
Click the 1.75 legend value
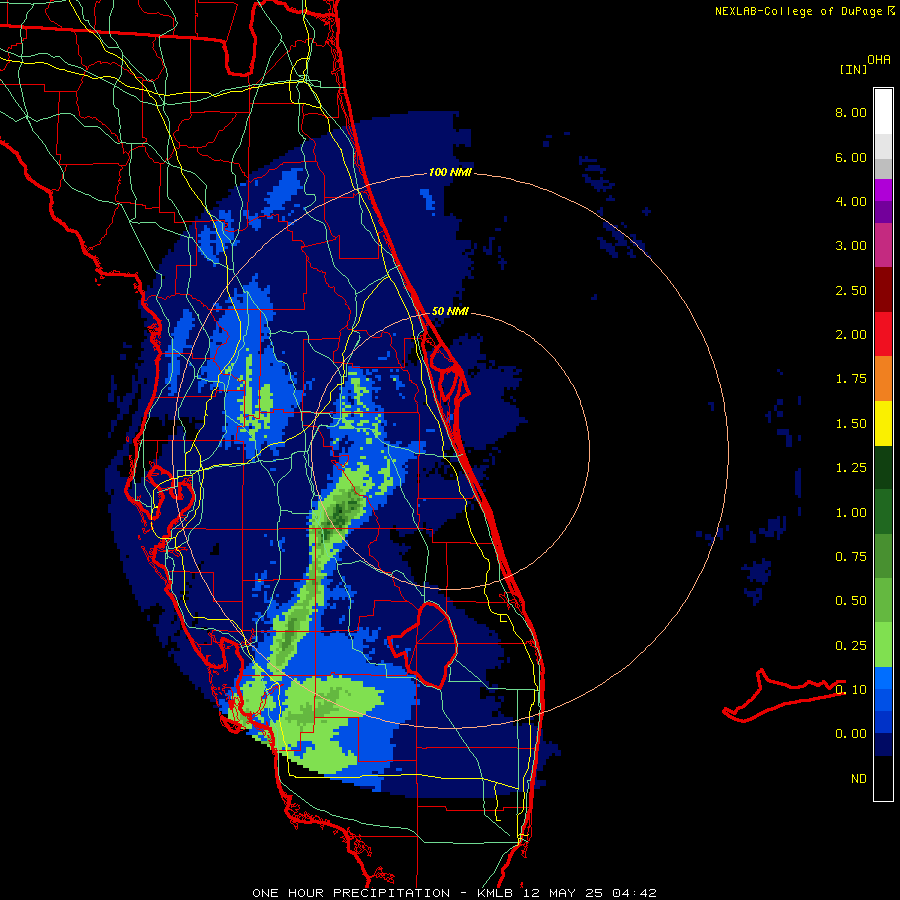(851, 379)
